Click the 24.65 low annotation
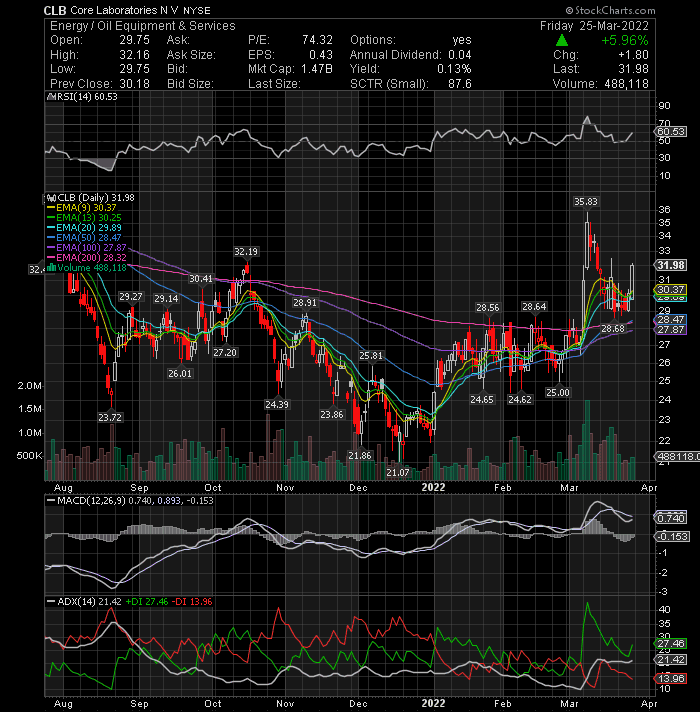Screen dimensions: 700x712 point(482,400)
